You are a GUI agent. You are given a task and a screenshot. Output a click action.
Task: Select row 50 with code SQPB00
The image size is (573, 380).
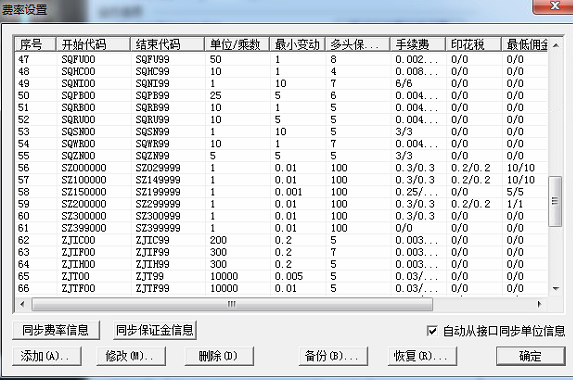(281, 95)
